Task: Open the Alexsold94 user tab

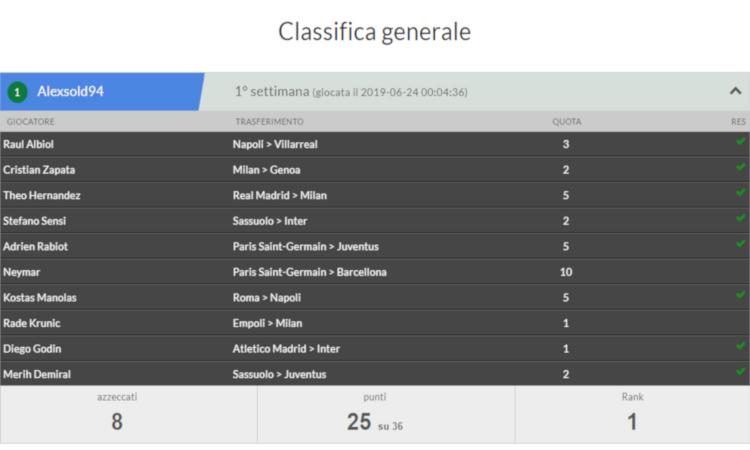Action: (x=101, y=92)
